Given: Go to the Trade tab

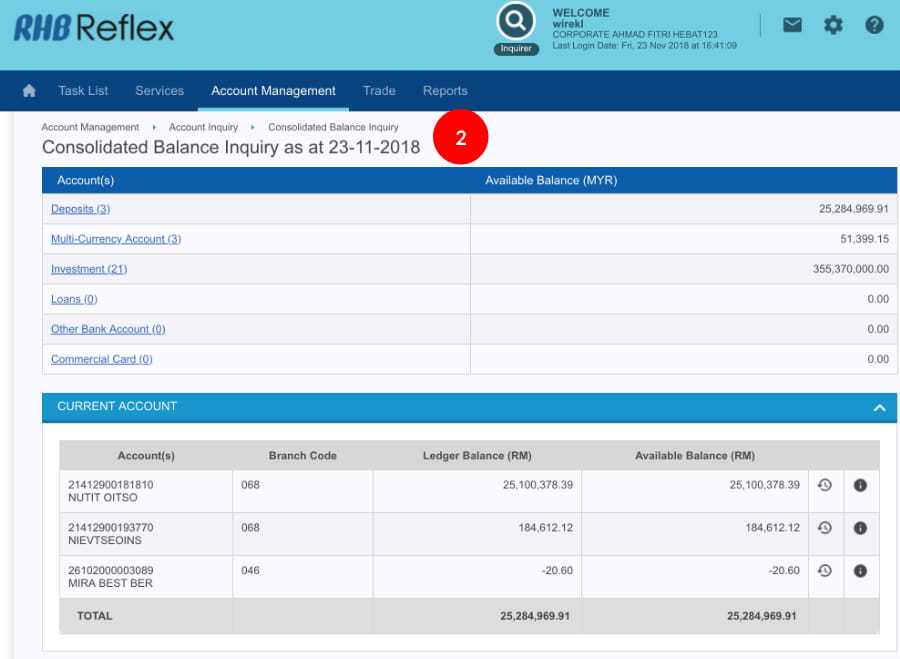Looking at the screenshot, I should (379, 91).
